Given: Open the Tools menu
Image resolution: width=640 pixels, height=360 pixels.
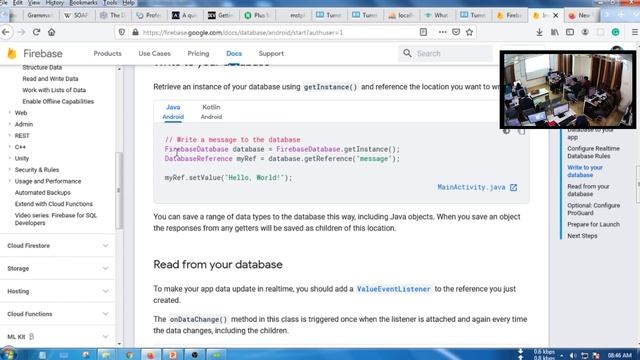Looking at the screenshot, I should click(x=110, y=3).
